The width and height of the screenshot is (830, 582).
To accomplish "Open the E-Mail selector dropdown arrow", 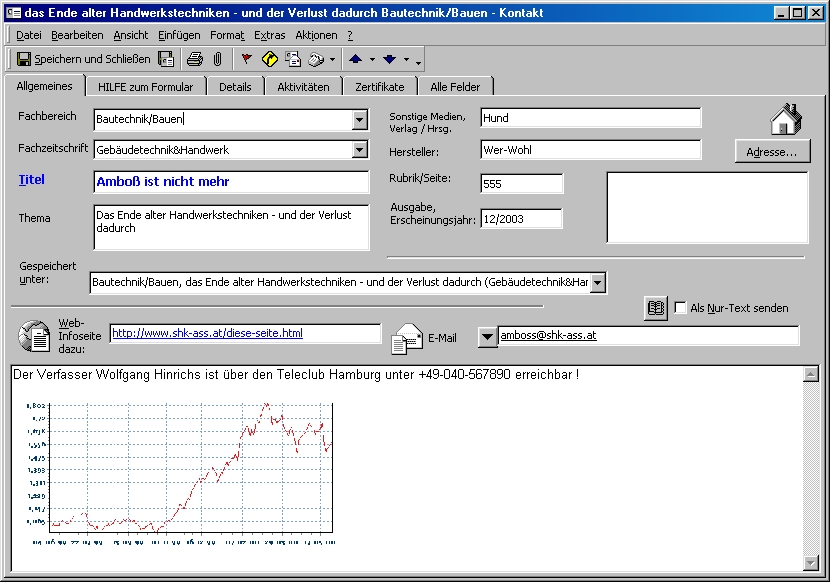I will tap(487, 336).
